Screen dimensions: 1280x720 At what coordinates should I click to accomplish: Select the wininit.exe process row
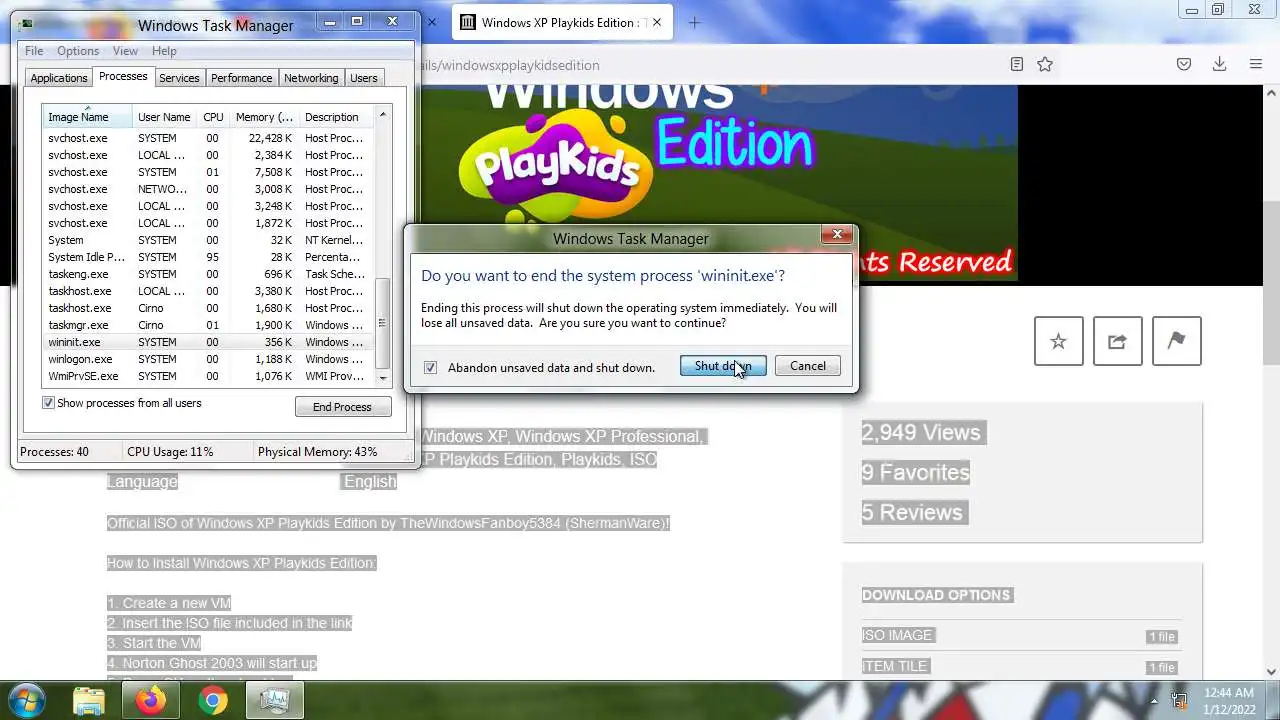coord(208,342)
